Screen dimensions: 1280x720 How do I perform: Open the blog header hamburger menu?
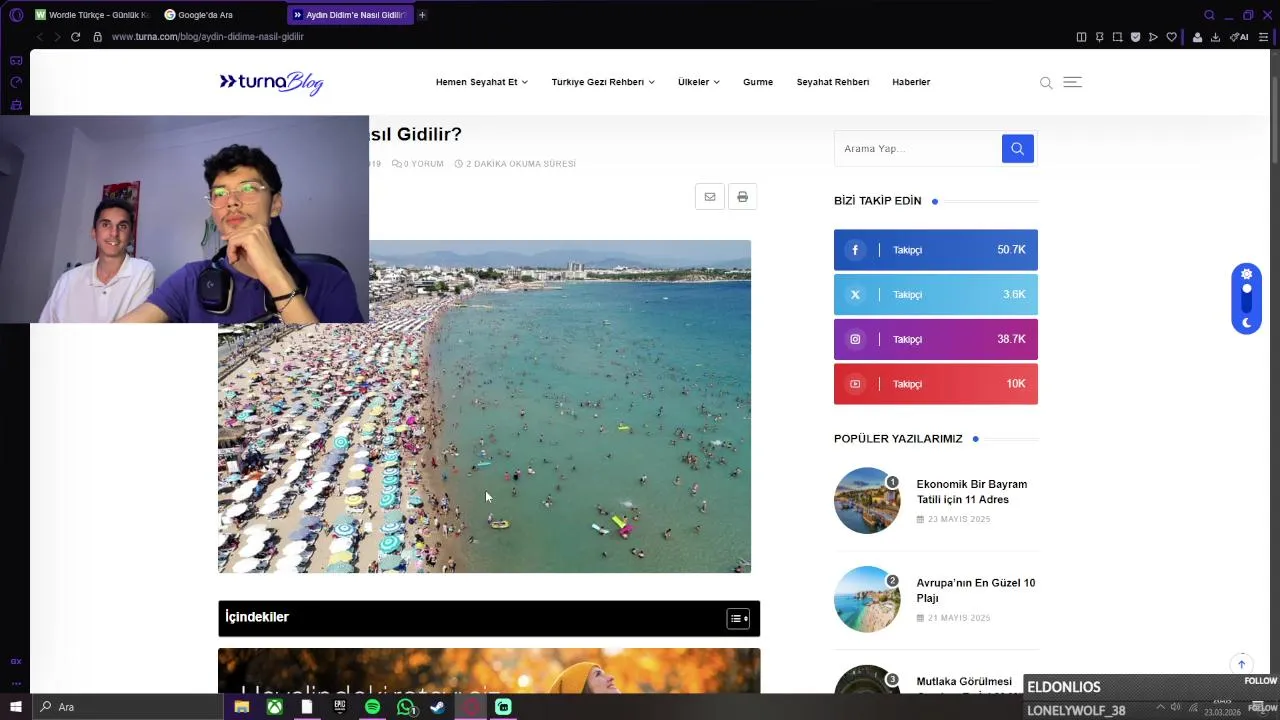[1072, 82]
